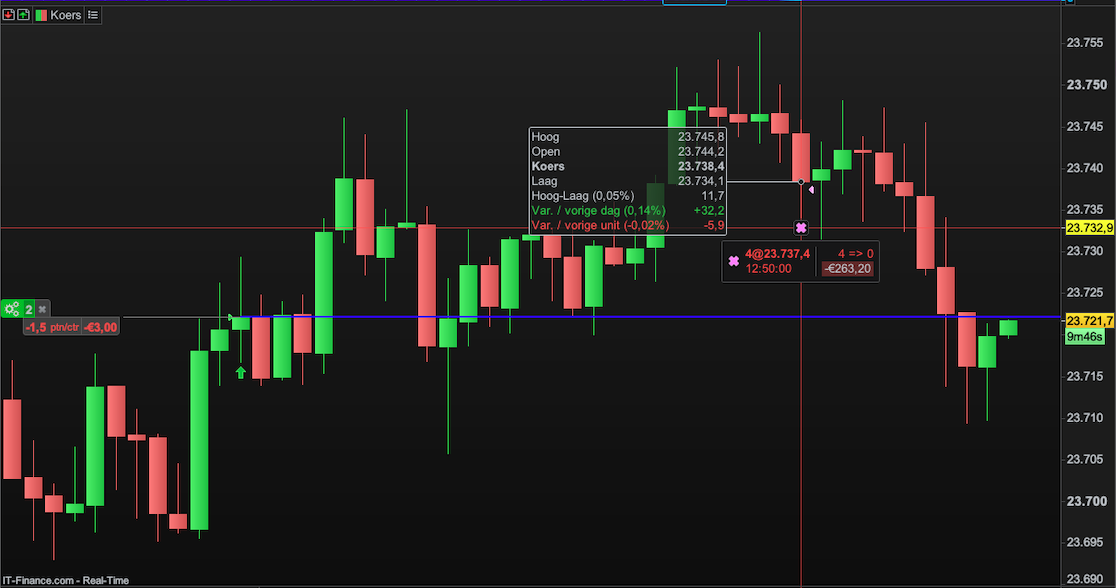The width and height of the screenshot is (1116, 588).
Task: Click the IT-Finance.com Real-Time label
Action: click(x=65, y=580)
